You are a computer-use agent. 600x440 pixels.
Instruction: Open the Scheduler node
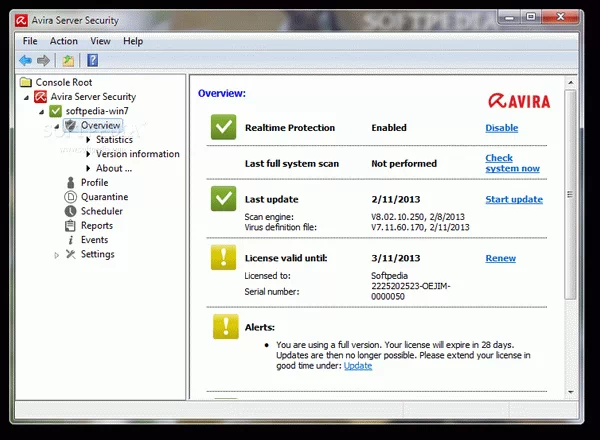(102, 211)
